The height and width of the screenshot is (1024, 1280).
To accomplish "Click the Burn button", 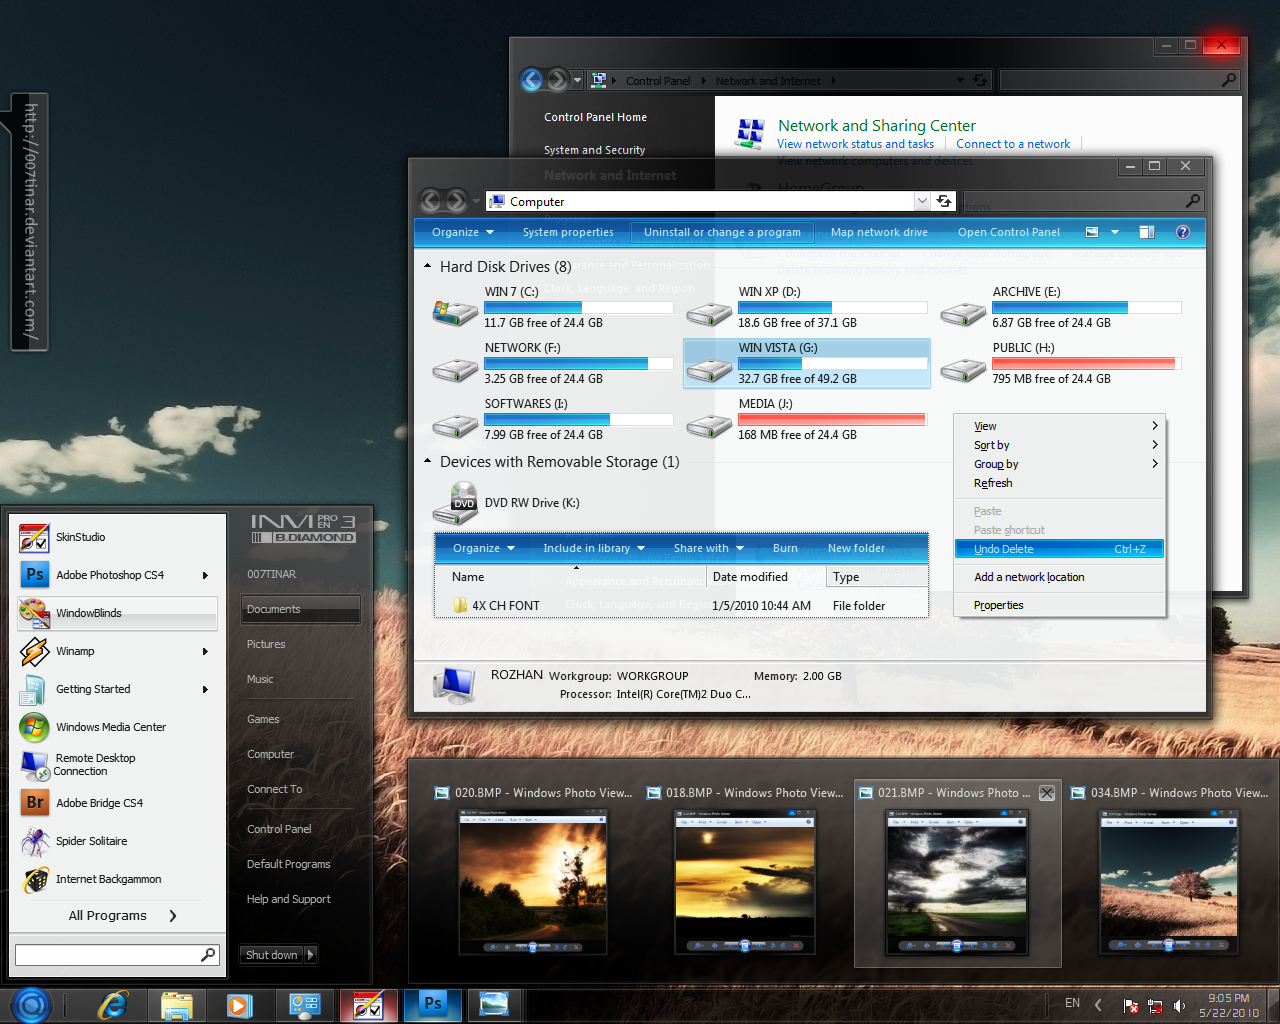I will (x=785, y=548).
